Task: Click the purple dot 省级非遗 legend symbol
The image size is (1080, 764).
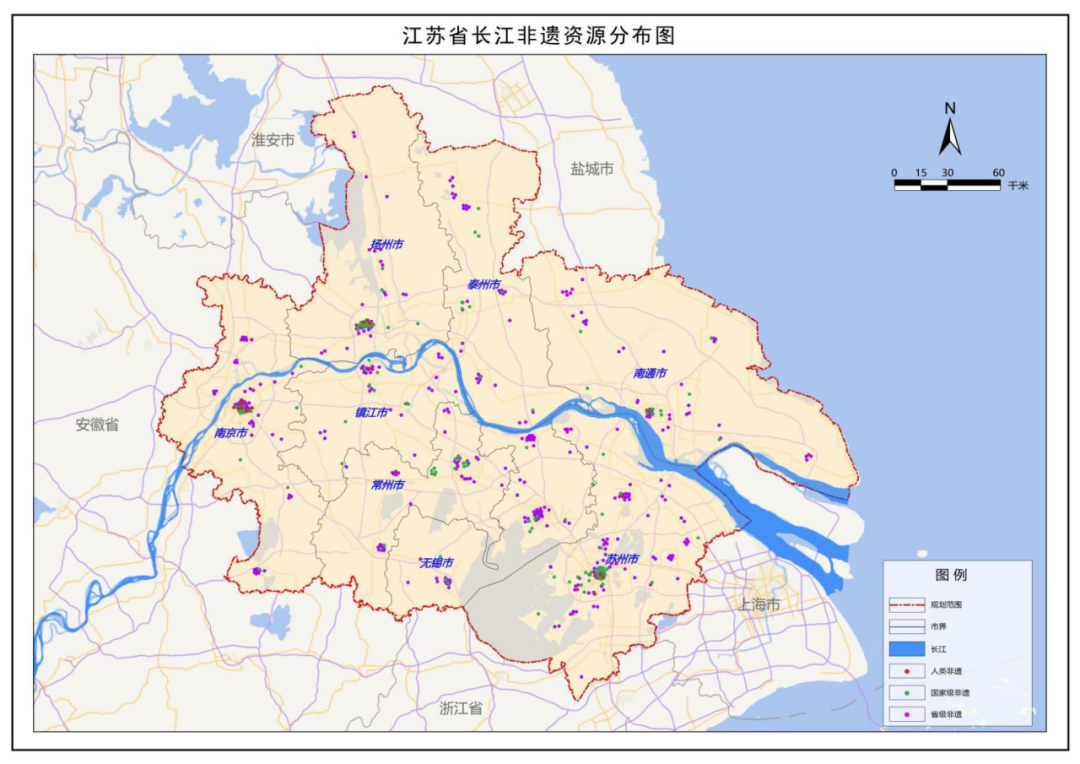Action: [906, 714]
